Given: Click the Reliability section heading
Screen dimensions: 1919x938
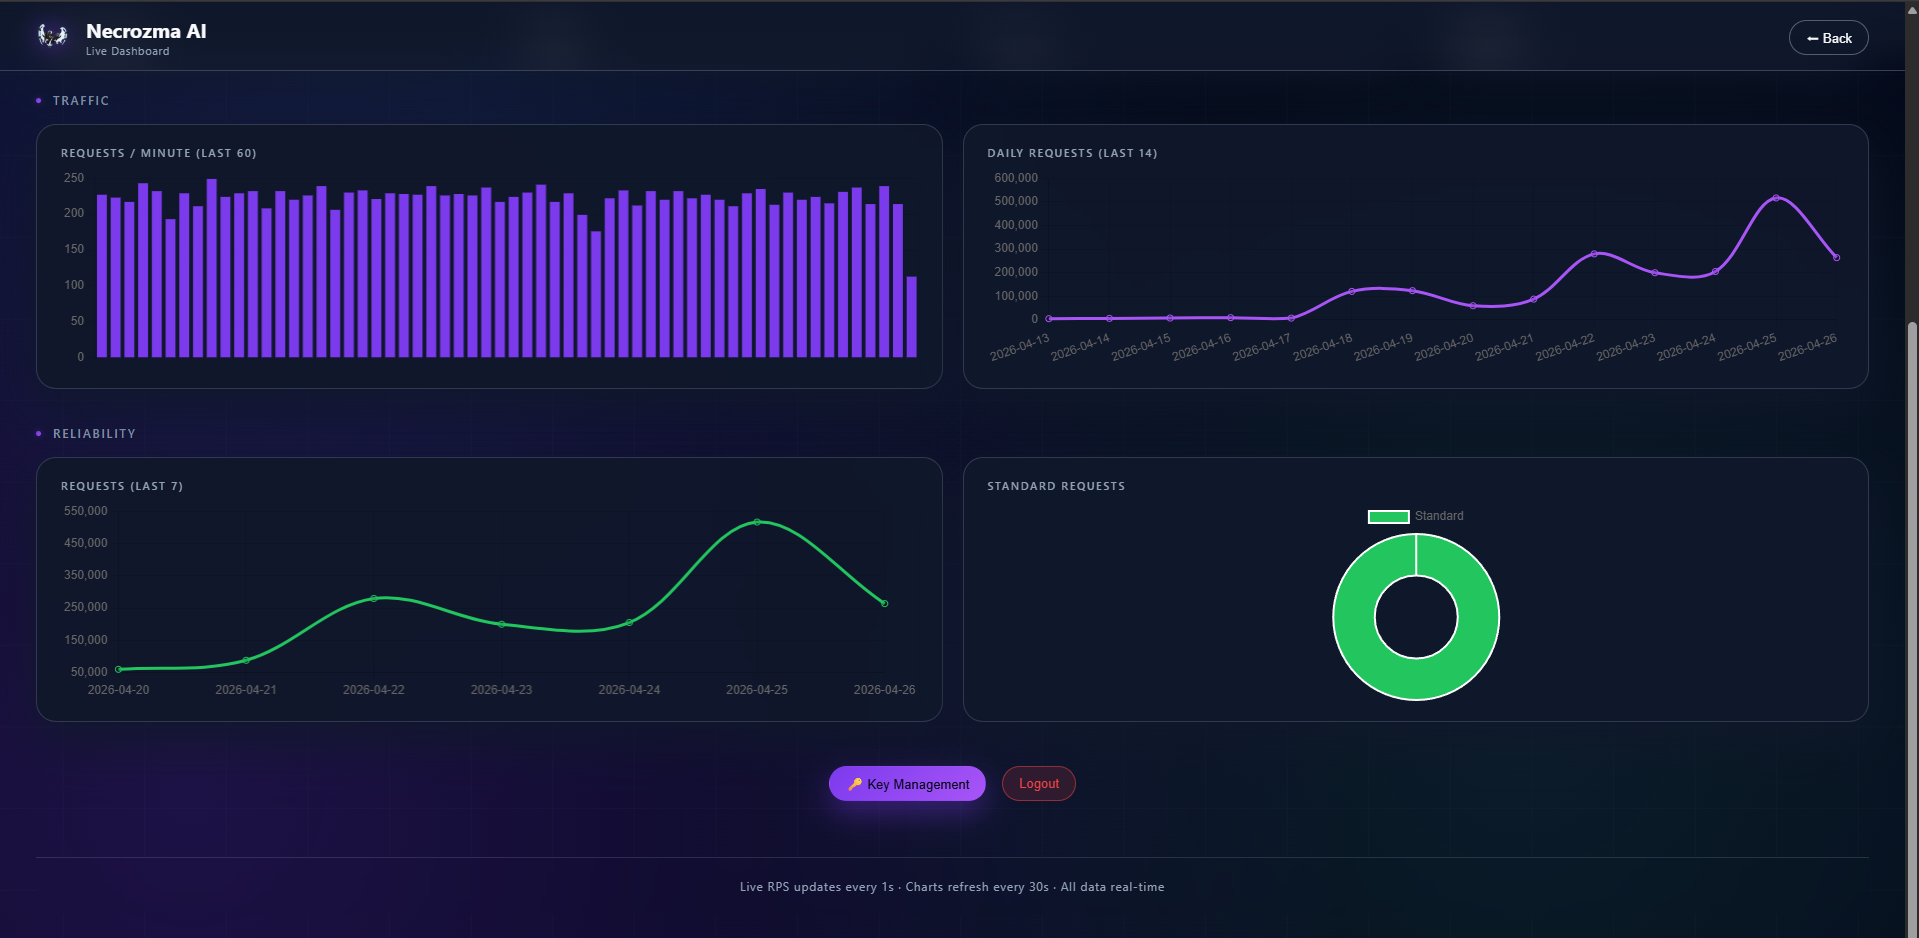Looking at the screenshot, I should pos(94,434).
